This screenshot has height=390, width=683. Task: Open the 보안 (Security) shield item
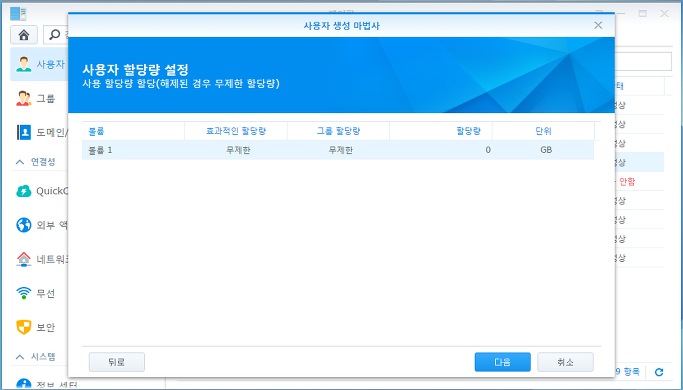click(39, 327)
